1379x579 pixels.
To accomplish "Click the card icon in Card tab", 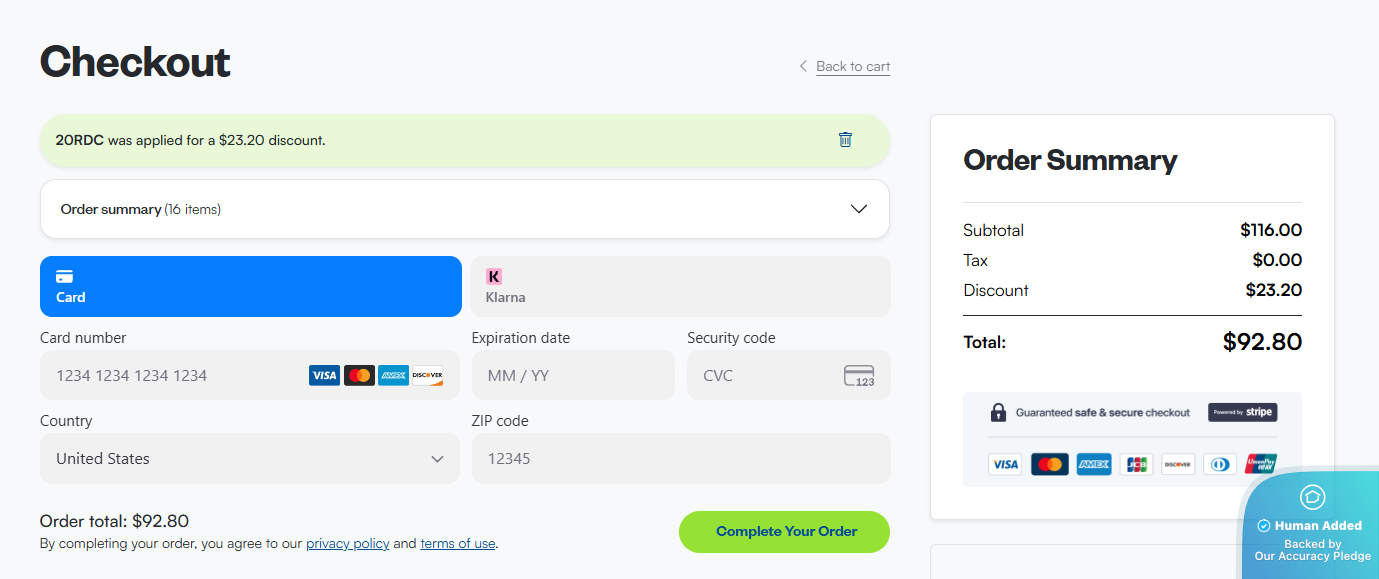I will (64, 276).
